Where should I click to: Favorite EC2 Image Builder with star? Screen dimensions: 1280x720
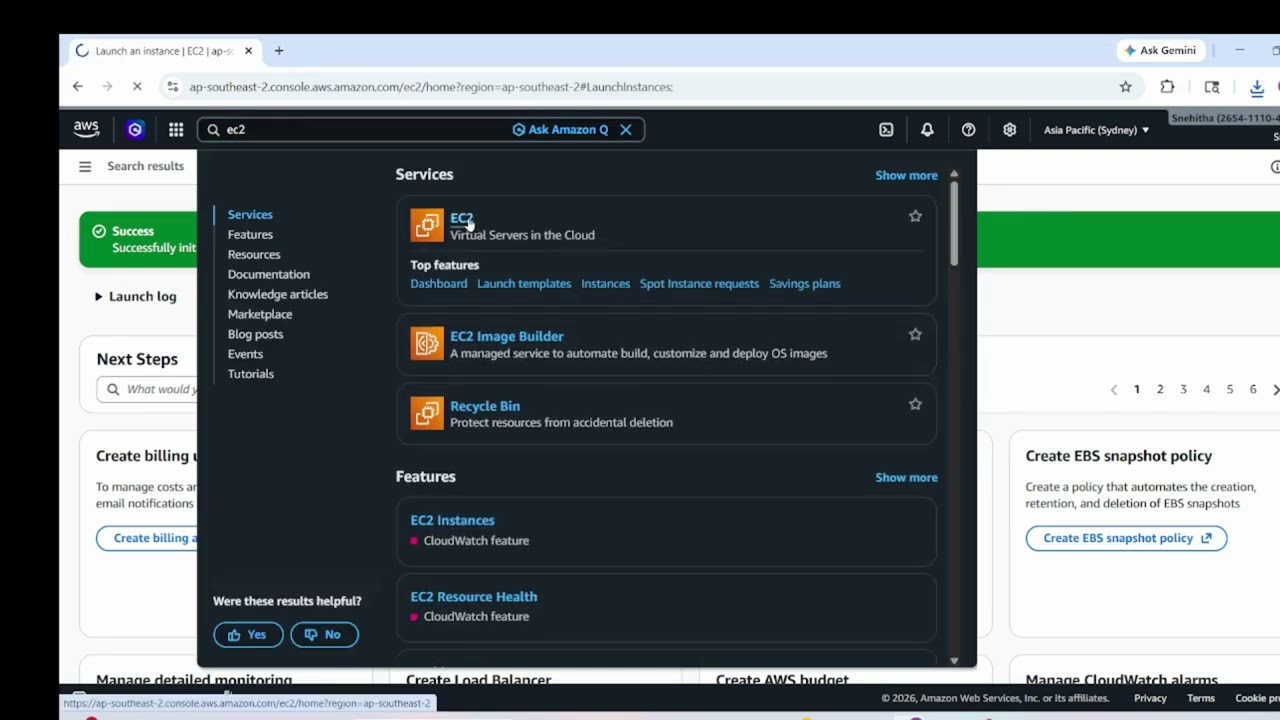tap(915, 334)
